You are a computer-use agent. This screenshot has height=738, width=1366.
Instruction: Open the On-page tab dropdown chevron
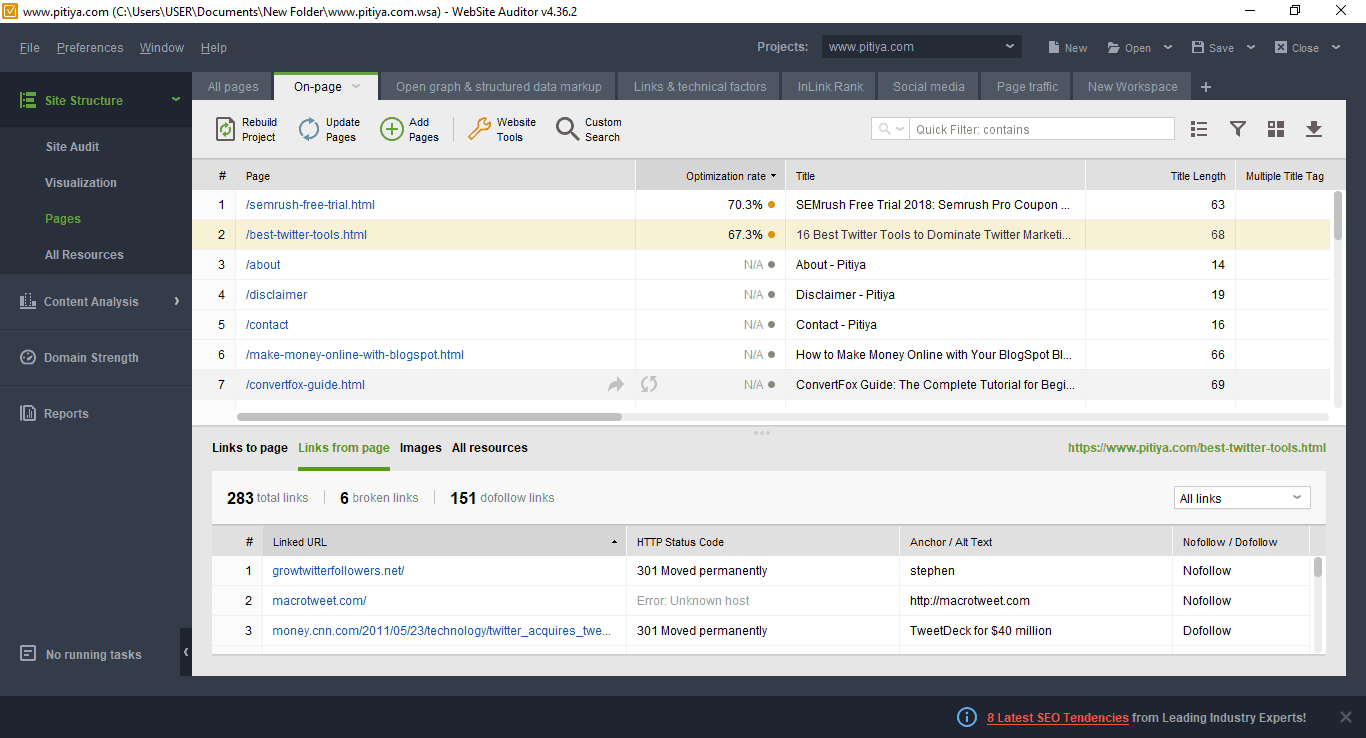pos(356,87)
